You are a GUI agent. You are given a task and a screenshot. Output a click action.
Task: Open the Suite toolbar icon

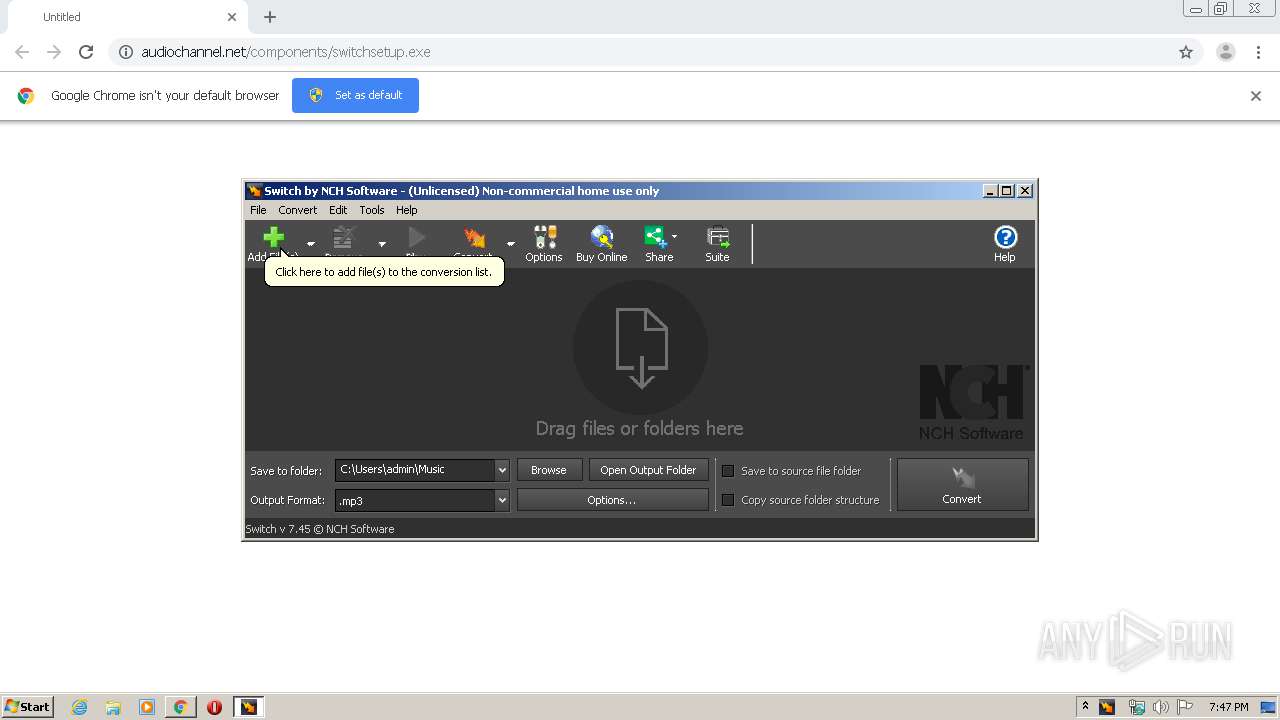tap(717, 244)
